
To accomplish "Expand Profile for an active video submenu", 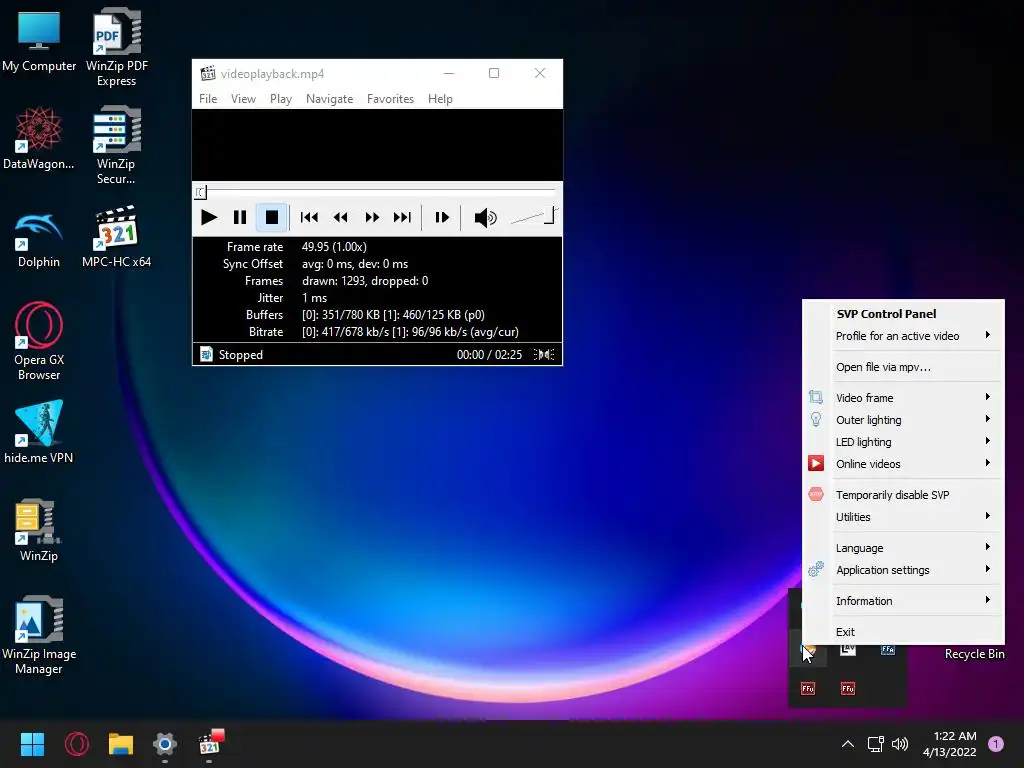I will click(903, 336).
